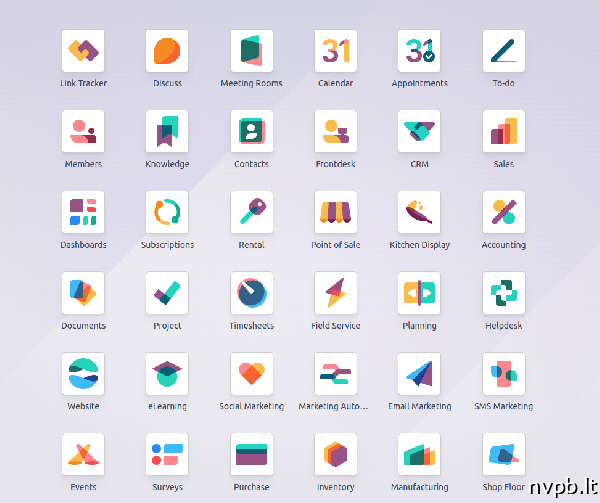Launch the Point of Sale app
600x503 pixels.
pos(336,212)
